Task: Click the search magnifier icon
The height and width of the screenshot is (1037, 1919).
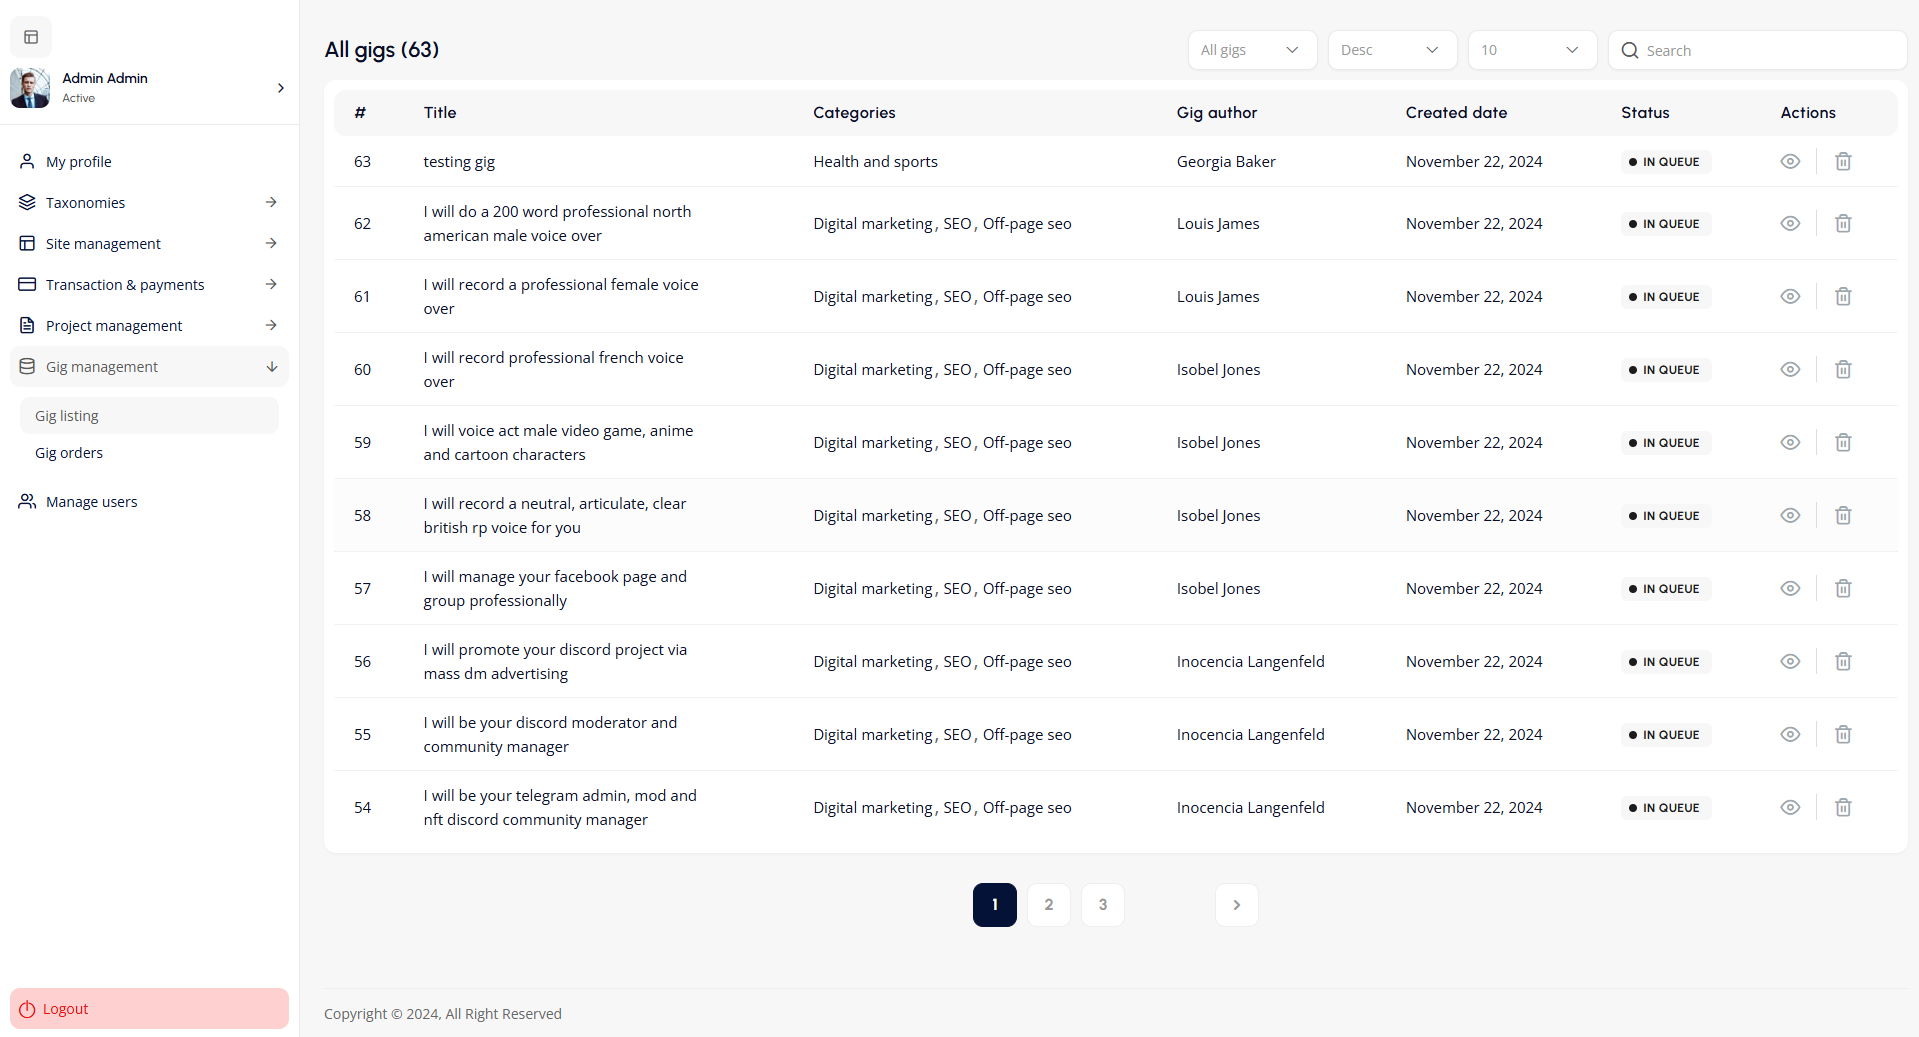Action: pos(1629,50)
